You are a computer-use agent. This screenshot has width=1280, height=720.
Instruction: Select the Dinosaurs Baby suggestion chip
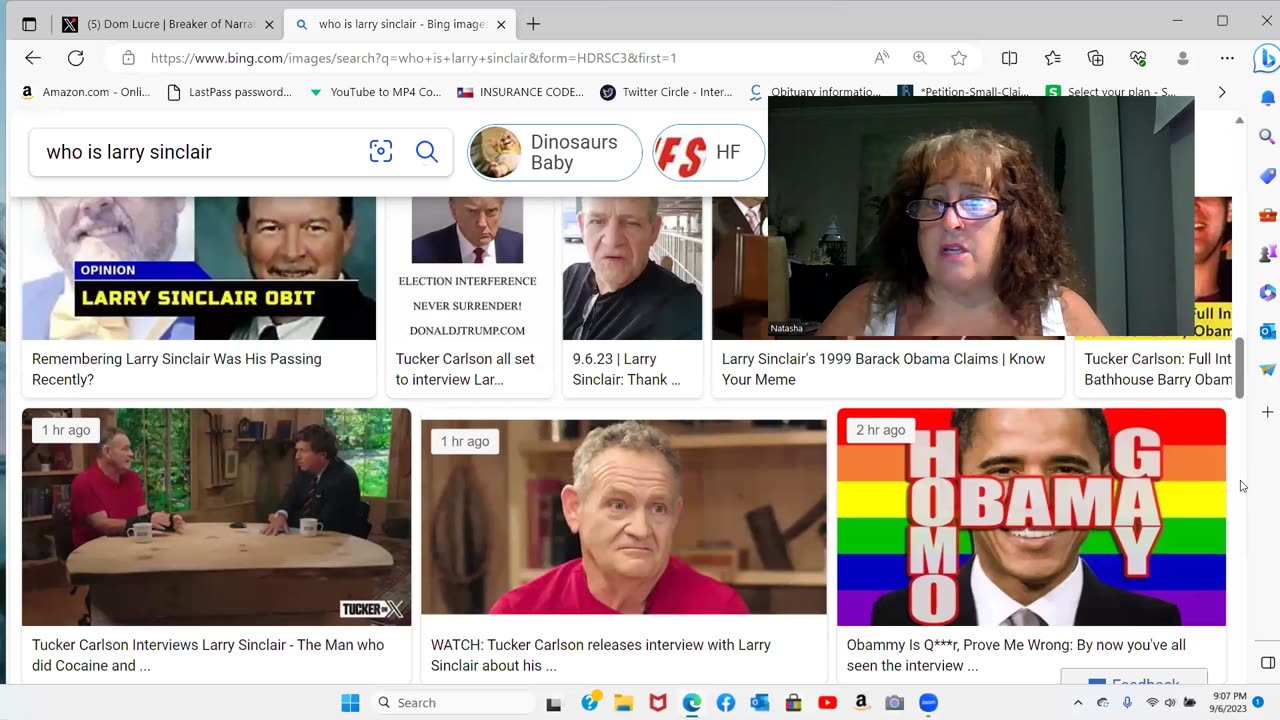click(x=555, y=153)
